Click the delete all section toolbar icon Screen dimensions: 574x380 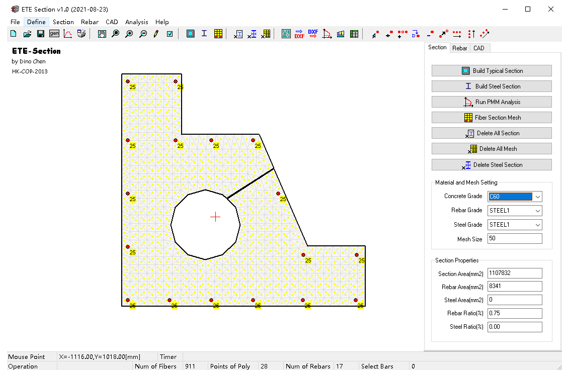pos(238,34)
